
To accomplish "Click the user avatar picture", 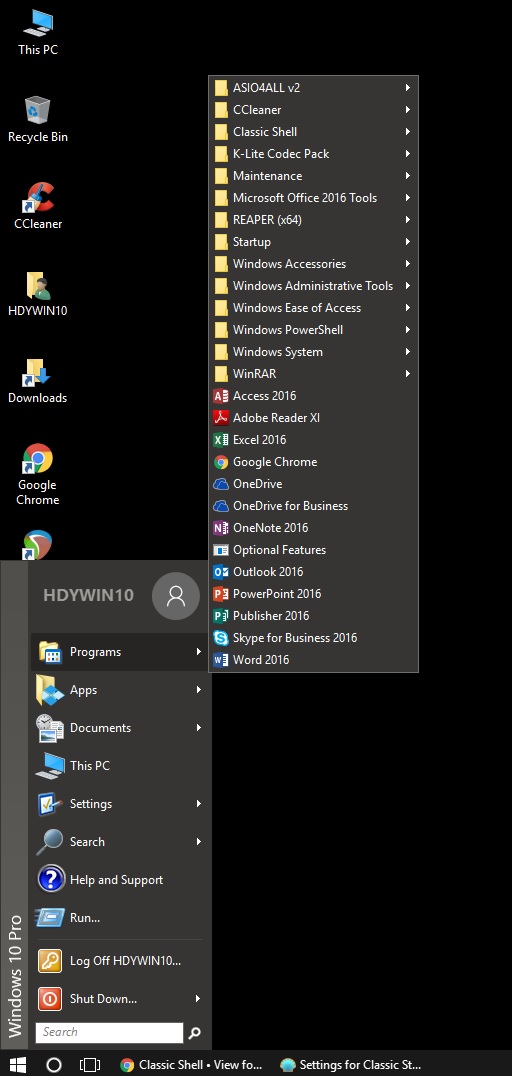I will [176, 596].
